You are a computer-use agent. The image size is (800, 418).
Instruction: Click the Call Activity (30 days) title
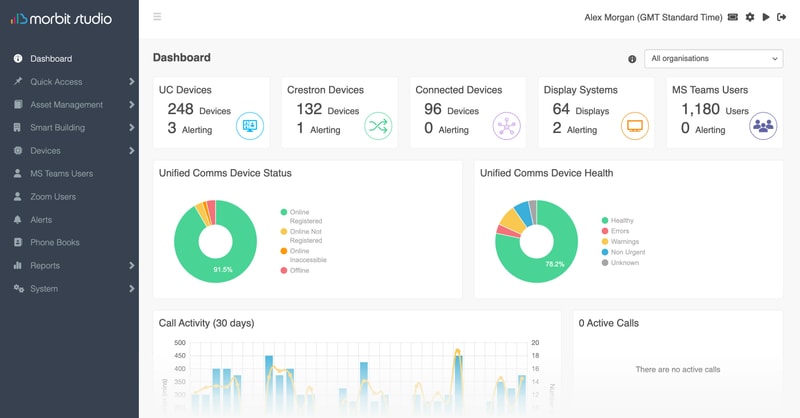click(206, 323)
